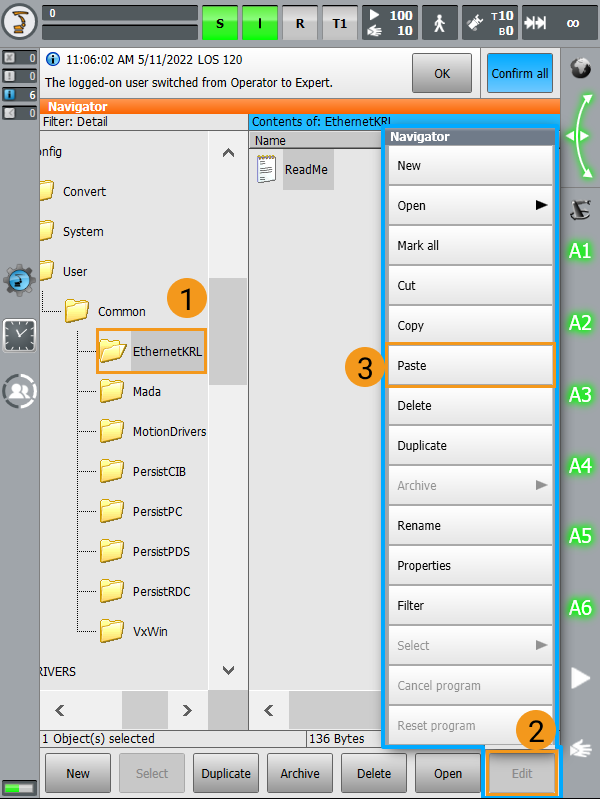Select the PersistCIB folder
The height and width of the screenshot is (799, 600).
click(x=143, y=471)
